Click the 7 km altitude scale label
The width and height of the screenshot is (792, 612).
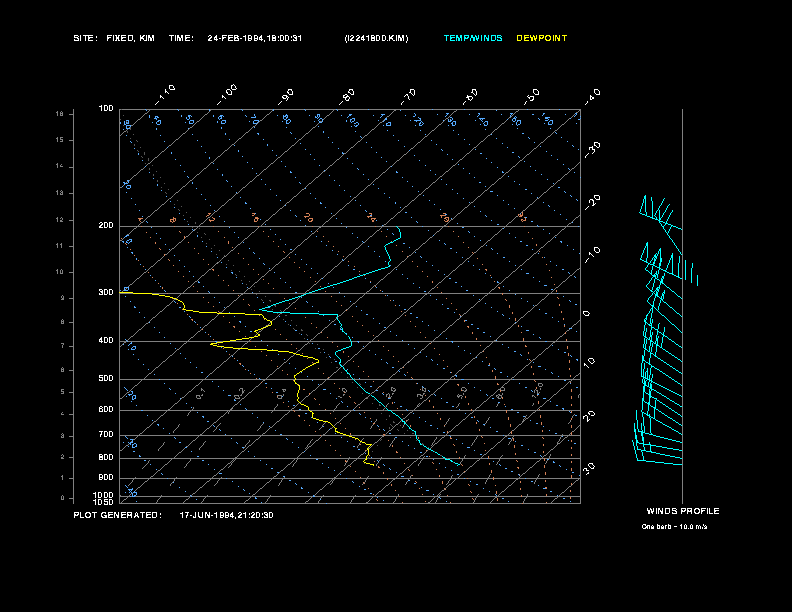click(63, 346)
